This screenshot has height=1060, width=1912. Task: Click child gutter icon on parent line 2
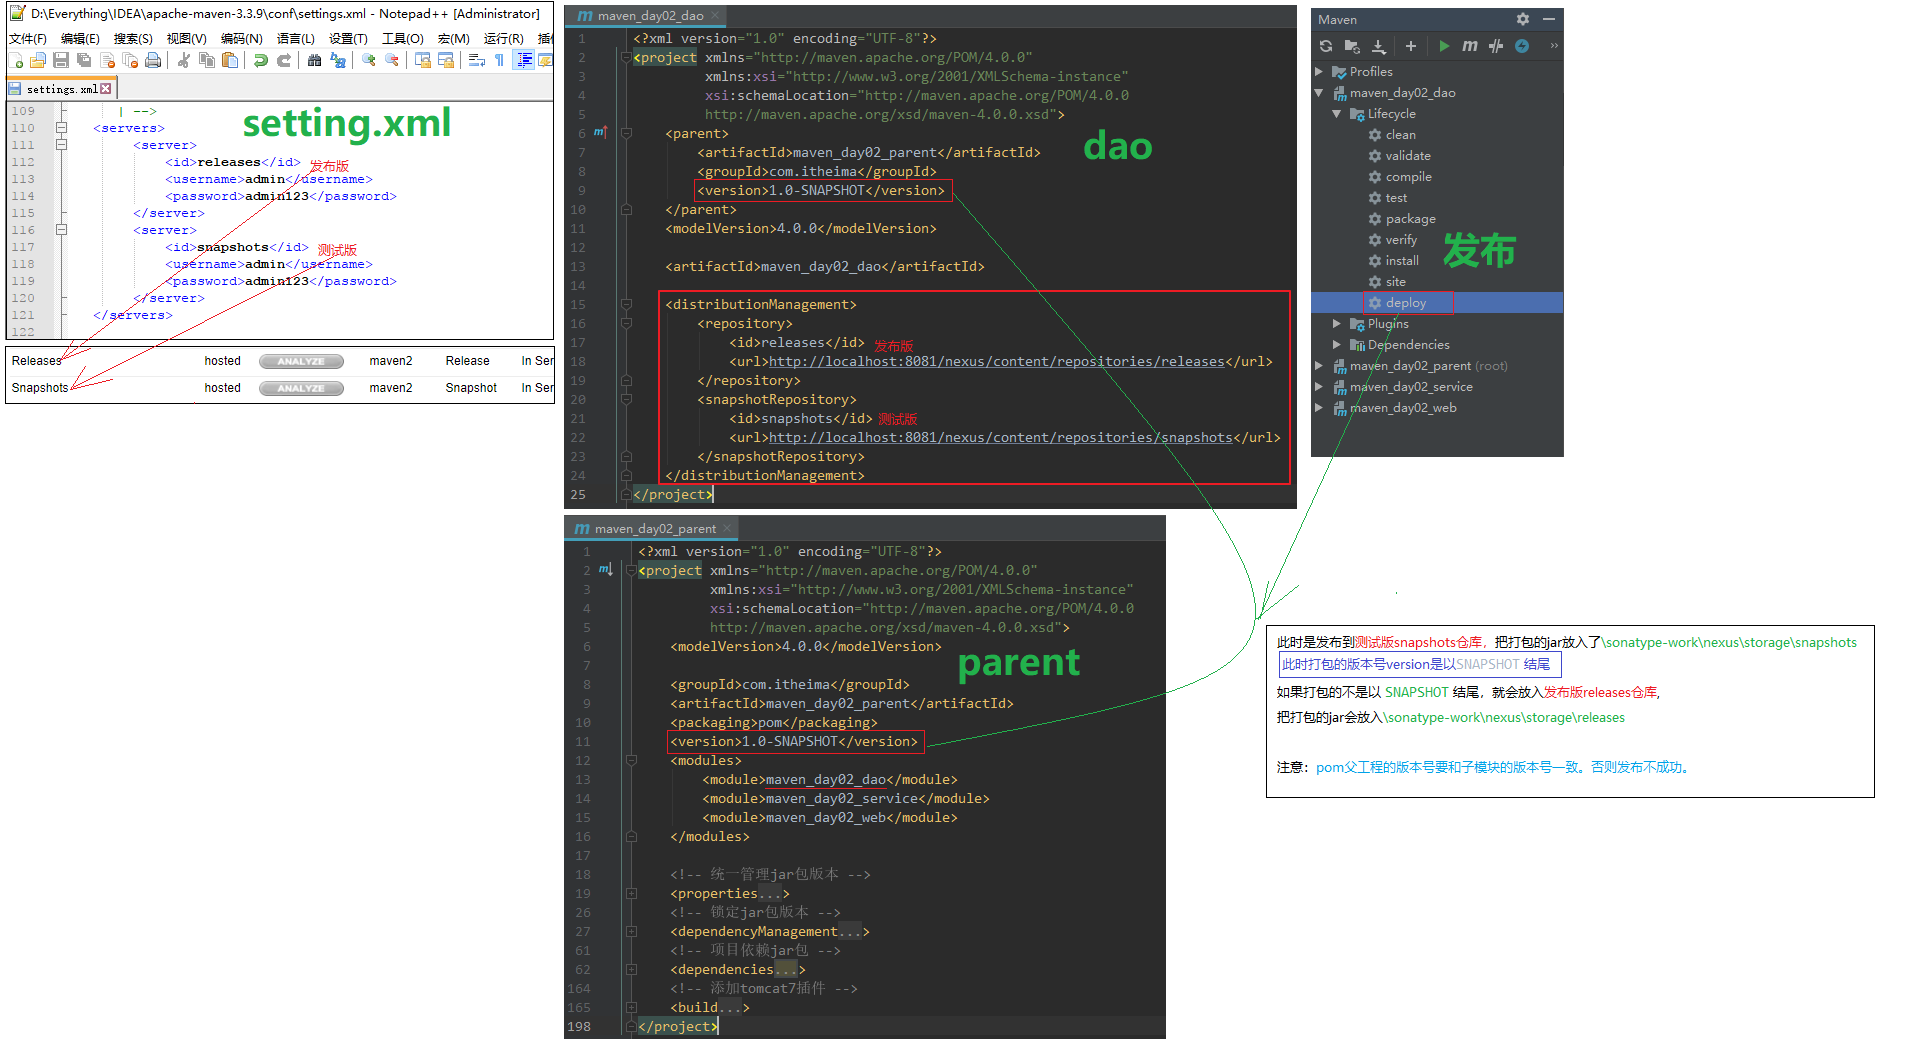[606, 569]
